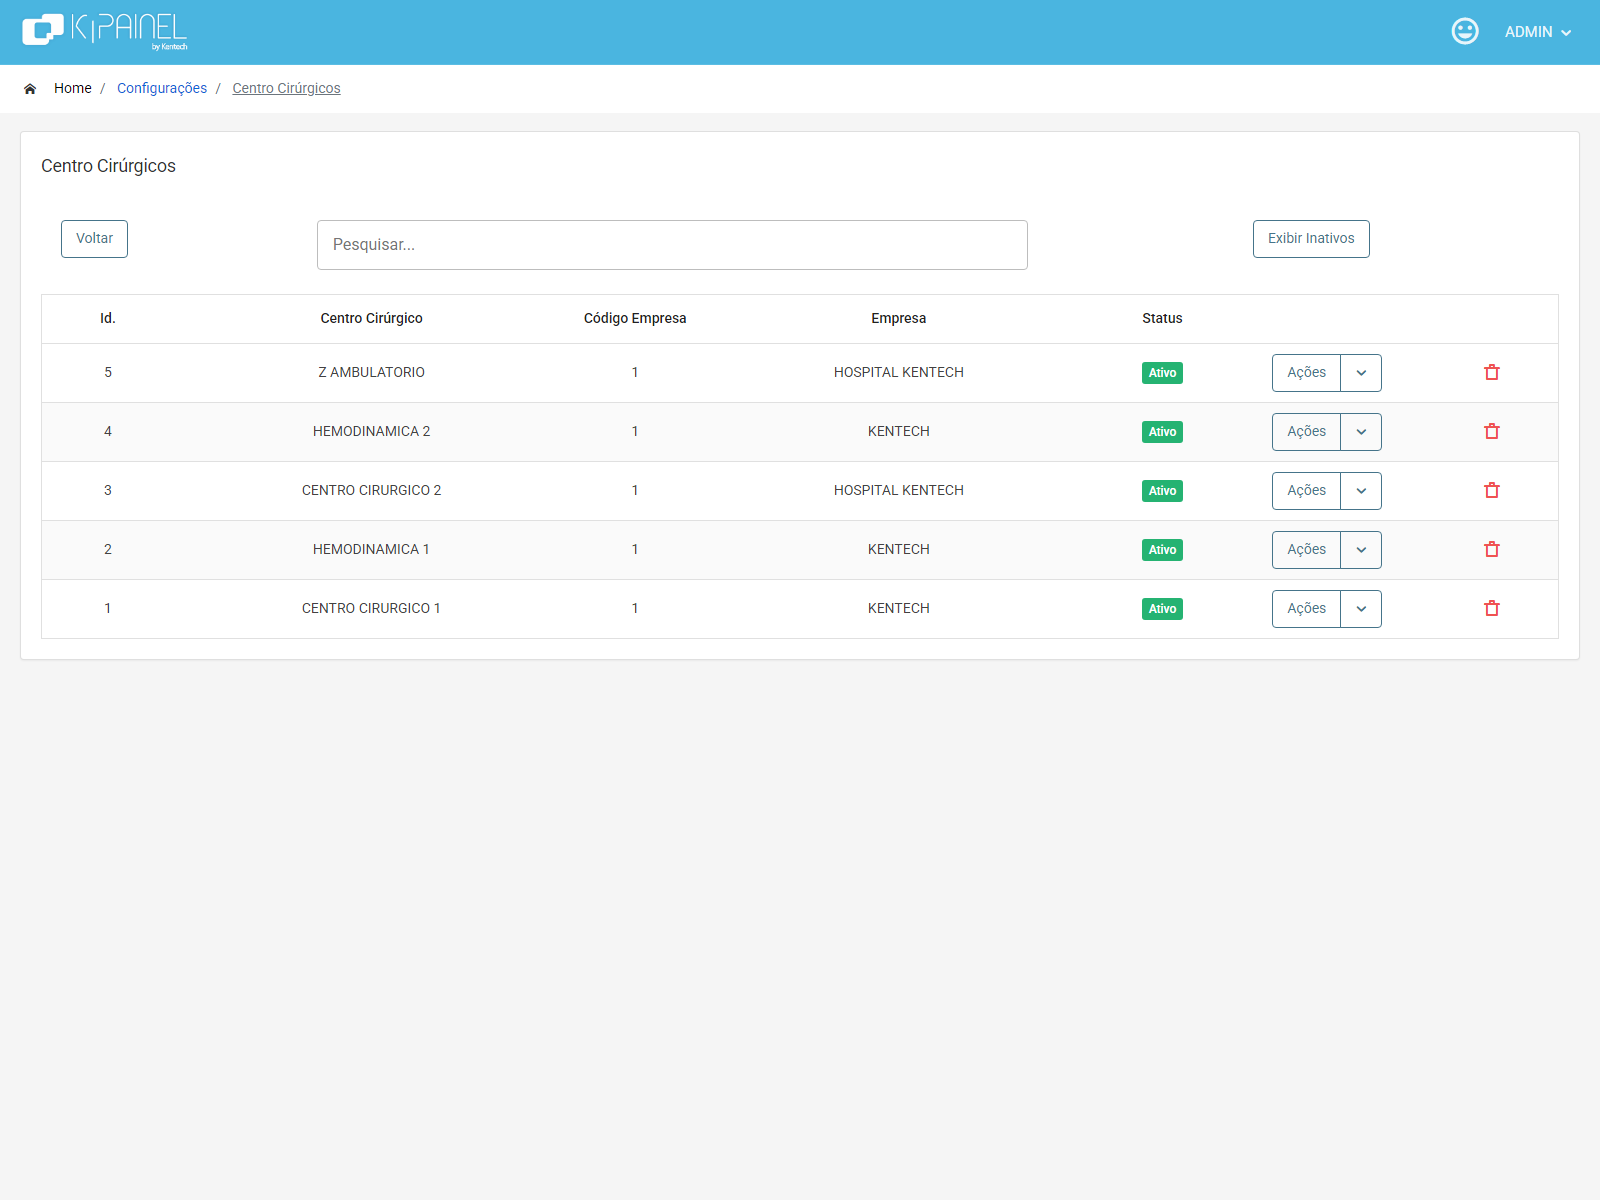Click Ativo status badge of Z AMBULATORIO
This screenshot has width=1600, height=1200.
(x=1162, y=373)
